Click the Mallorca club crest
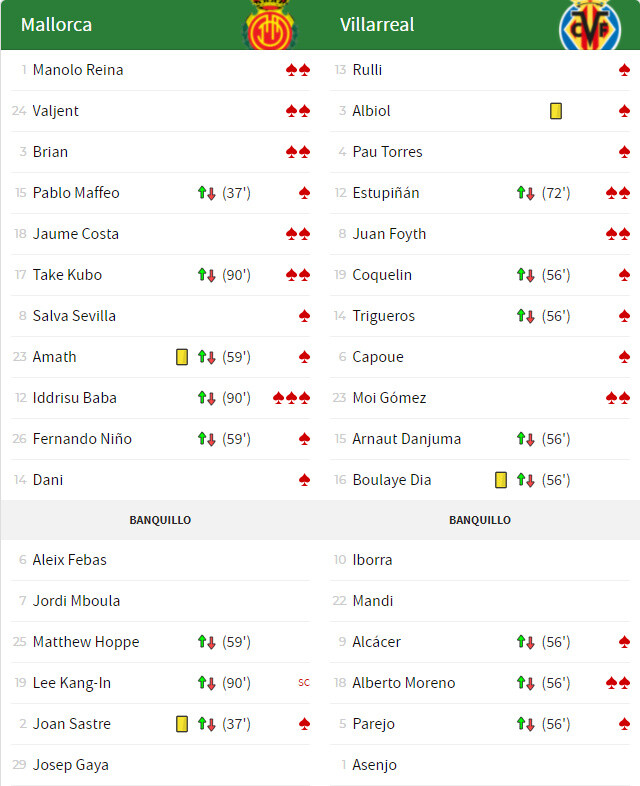 (268, 25)
